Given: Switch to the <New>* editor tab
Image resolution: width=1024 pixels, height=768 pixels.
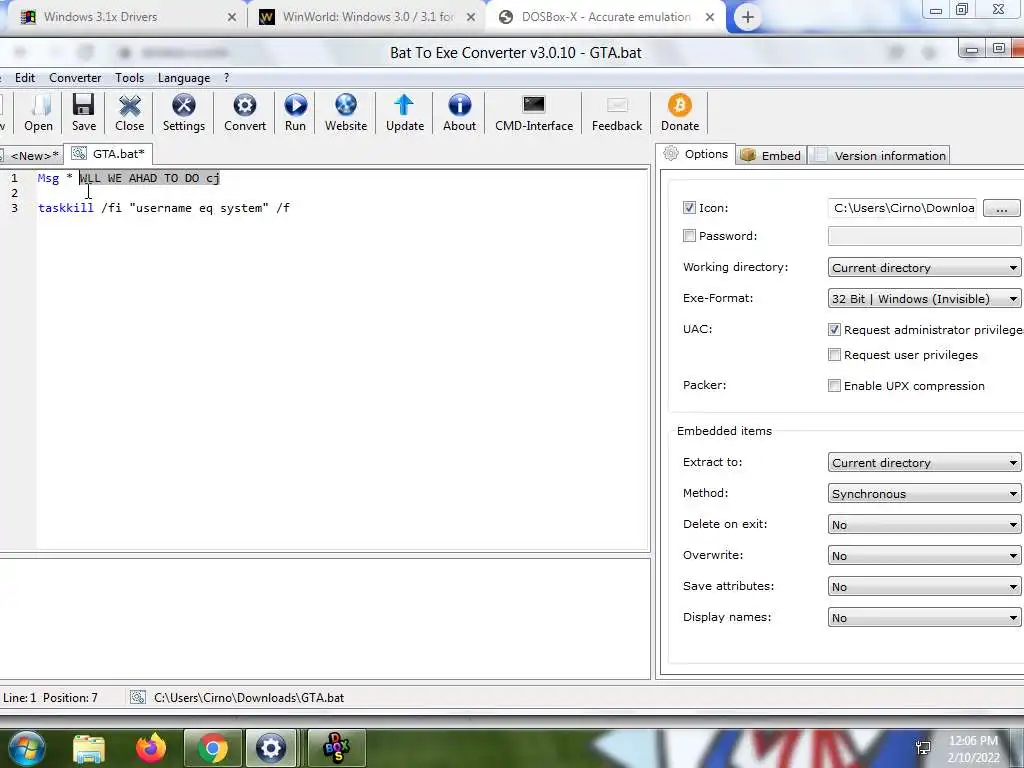Looking at the screenshot, I should (x=34, y=155).
